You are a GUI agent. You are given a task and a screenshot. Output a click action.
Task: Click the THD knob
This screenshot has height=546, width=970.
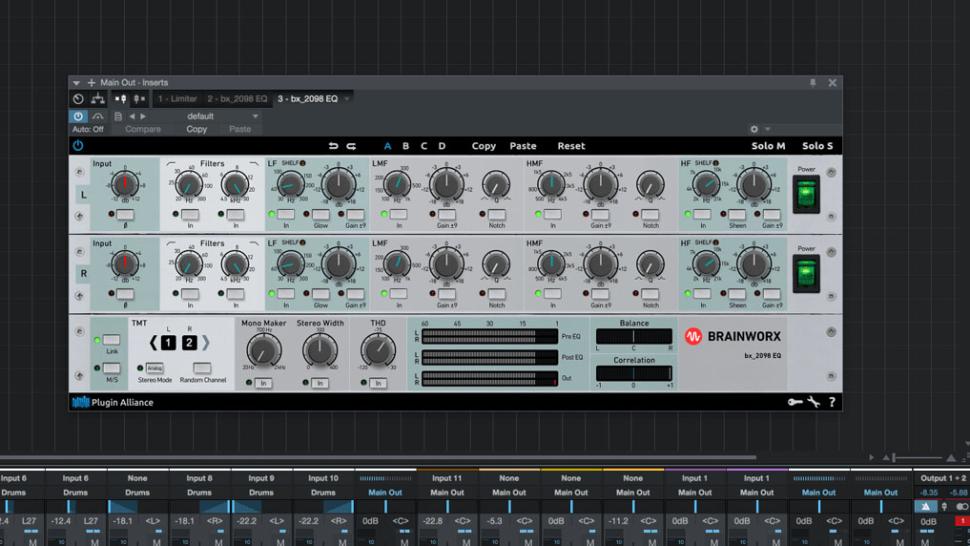click(378, 351)
